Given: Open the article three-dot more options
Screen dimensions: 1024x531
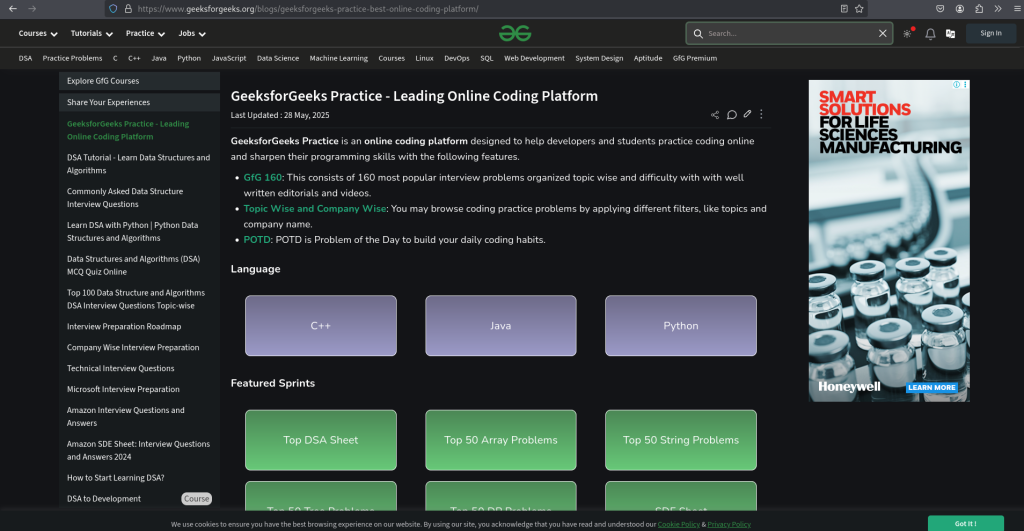Looking at the screenshot, I should (x=761, y=114).
